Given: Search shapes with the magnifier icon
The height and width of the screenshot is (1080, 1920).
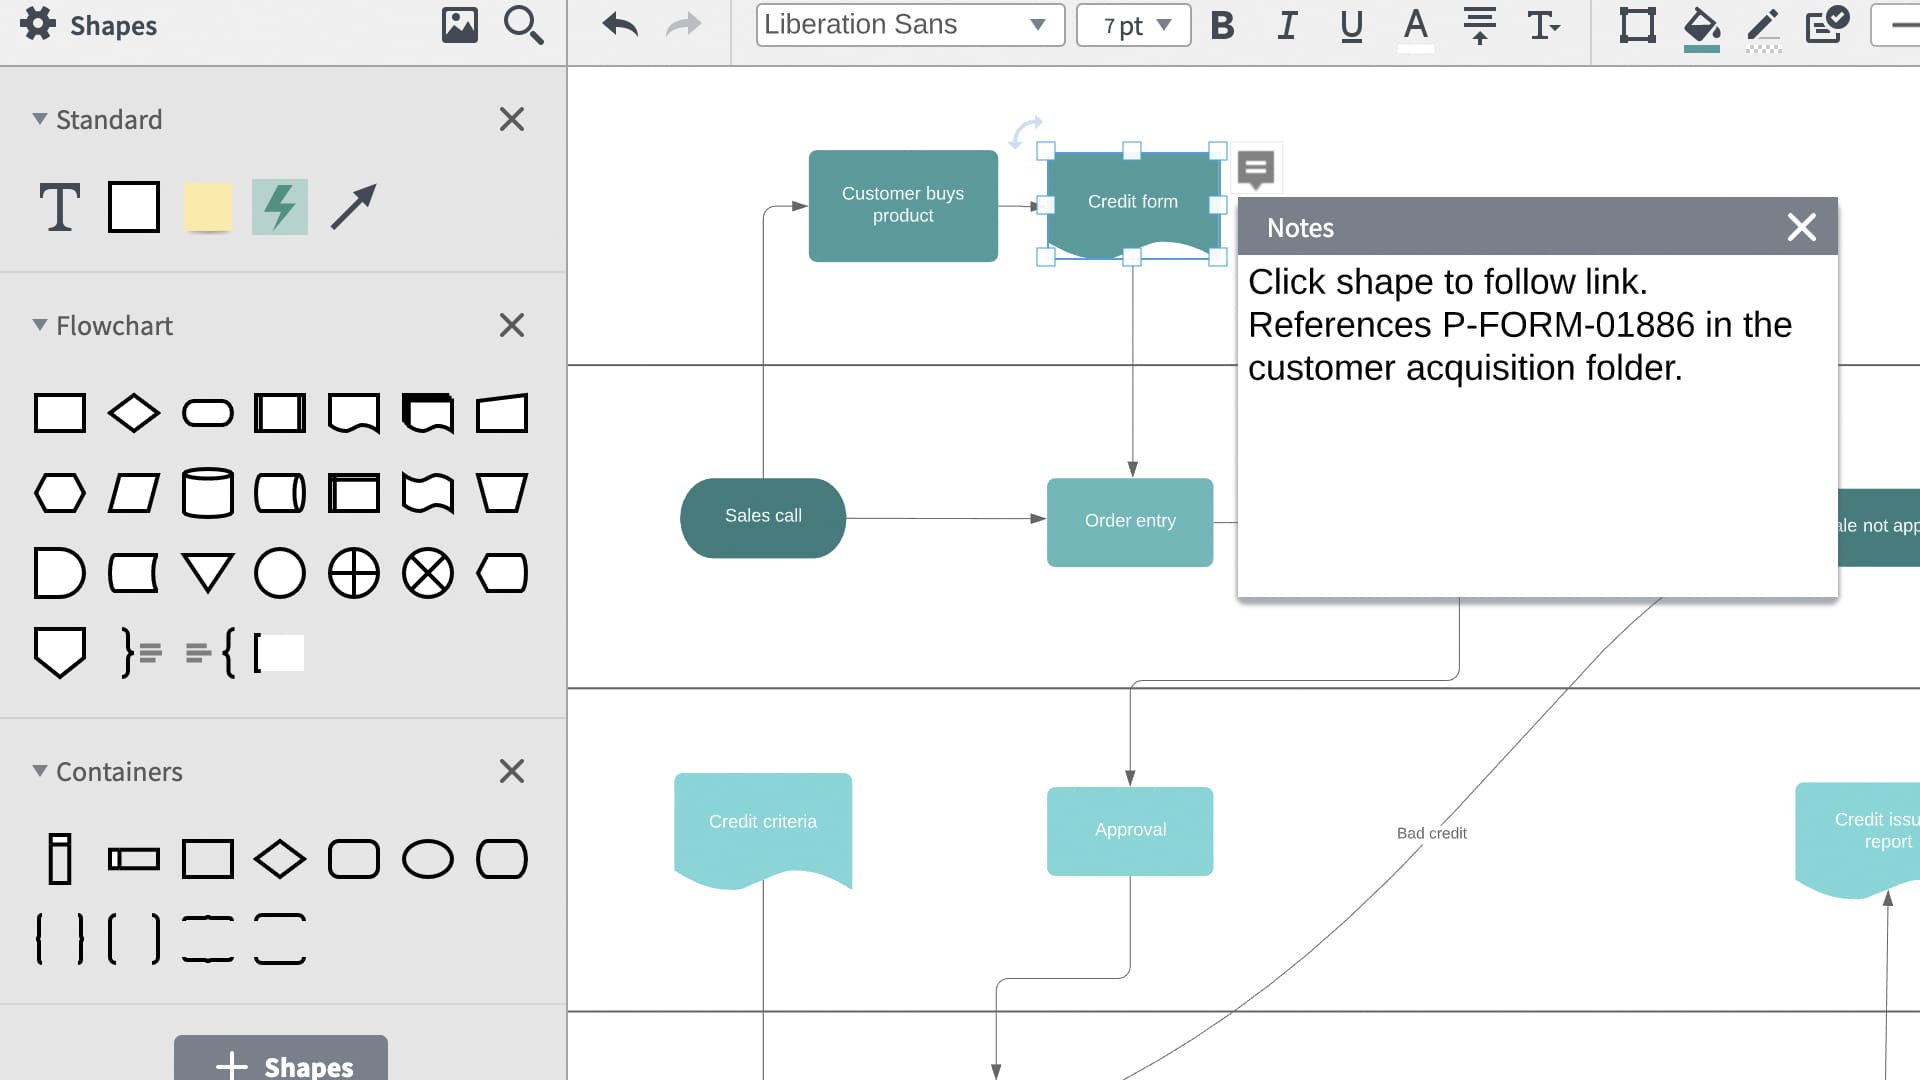Looking at the screenshot, I should 523,25.
